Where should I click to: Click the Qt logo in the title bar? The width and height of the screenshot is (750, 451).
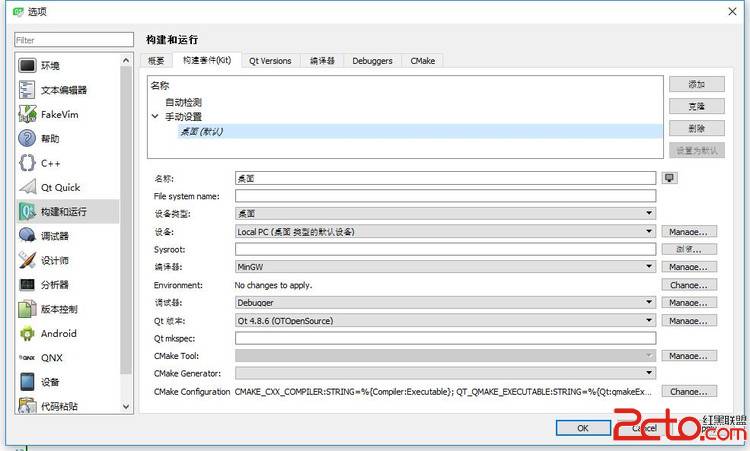click(18, 11)
